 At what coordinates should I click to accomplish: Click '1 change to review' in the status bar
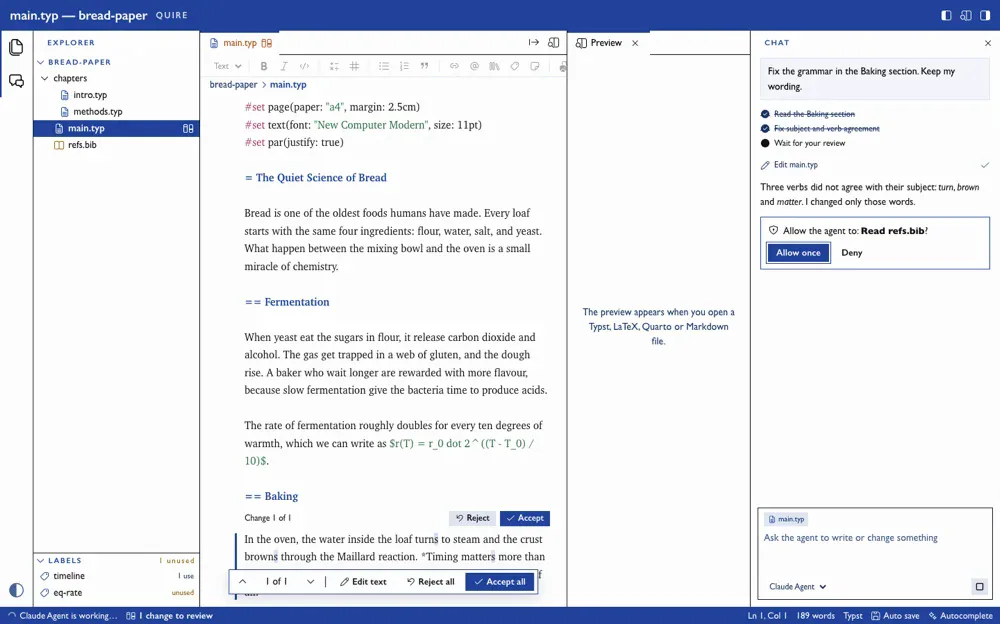[170, 616]
